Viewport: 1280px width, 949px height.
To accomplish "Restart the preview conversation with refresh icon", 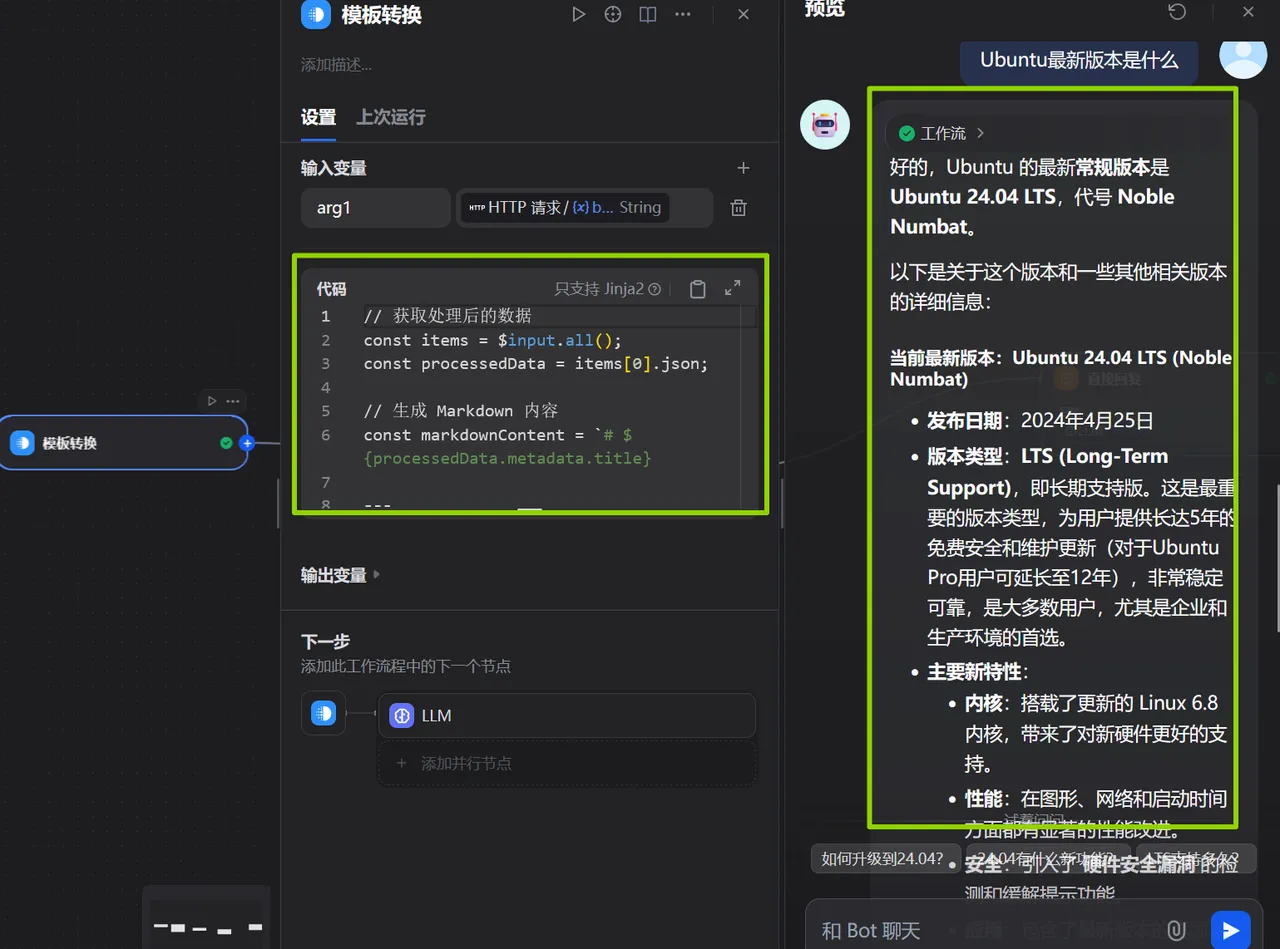I will 1178,11.
